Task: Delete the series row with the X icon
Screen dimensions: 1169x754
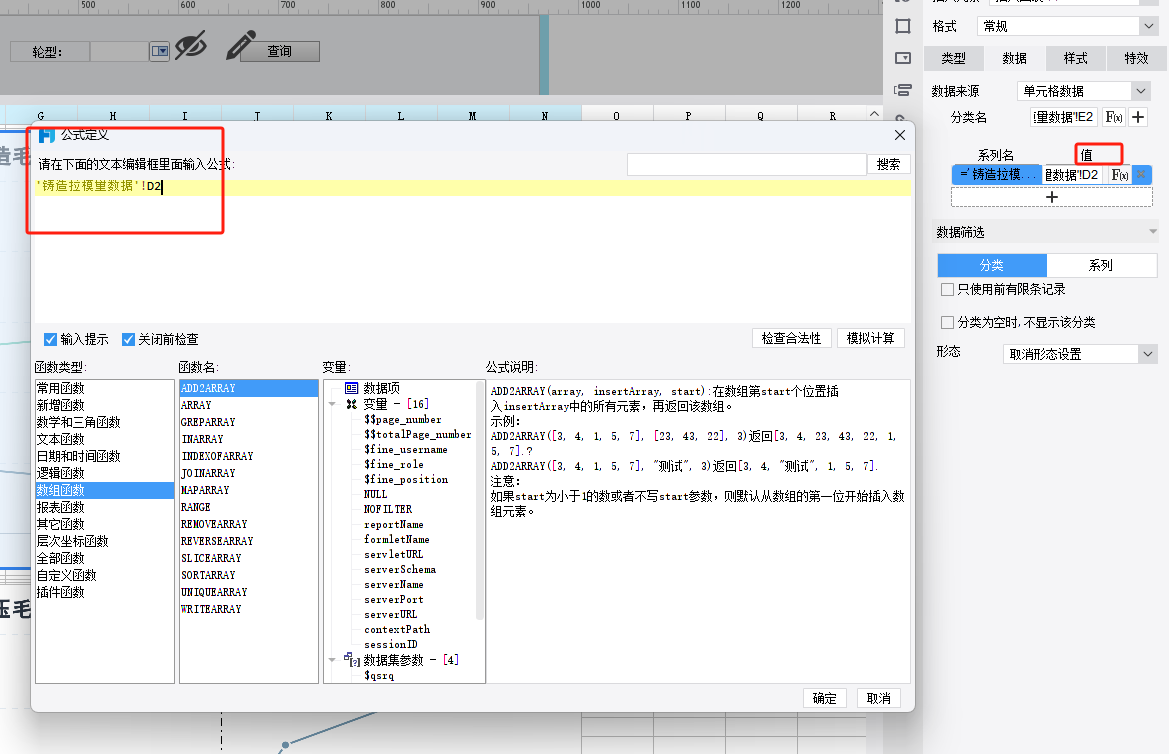Action: [1142, 174]
